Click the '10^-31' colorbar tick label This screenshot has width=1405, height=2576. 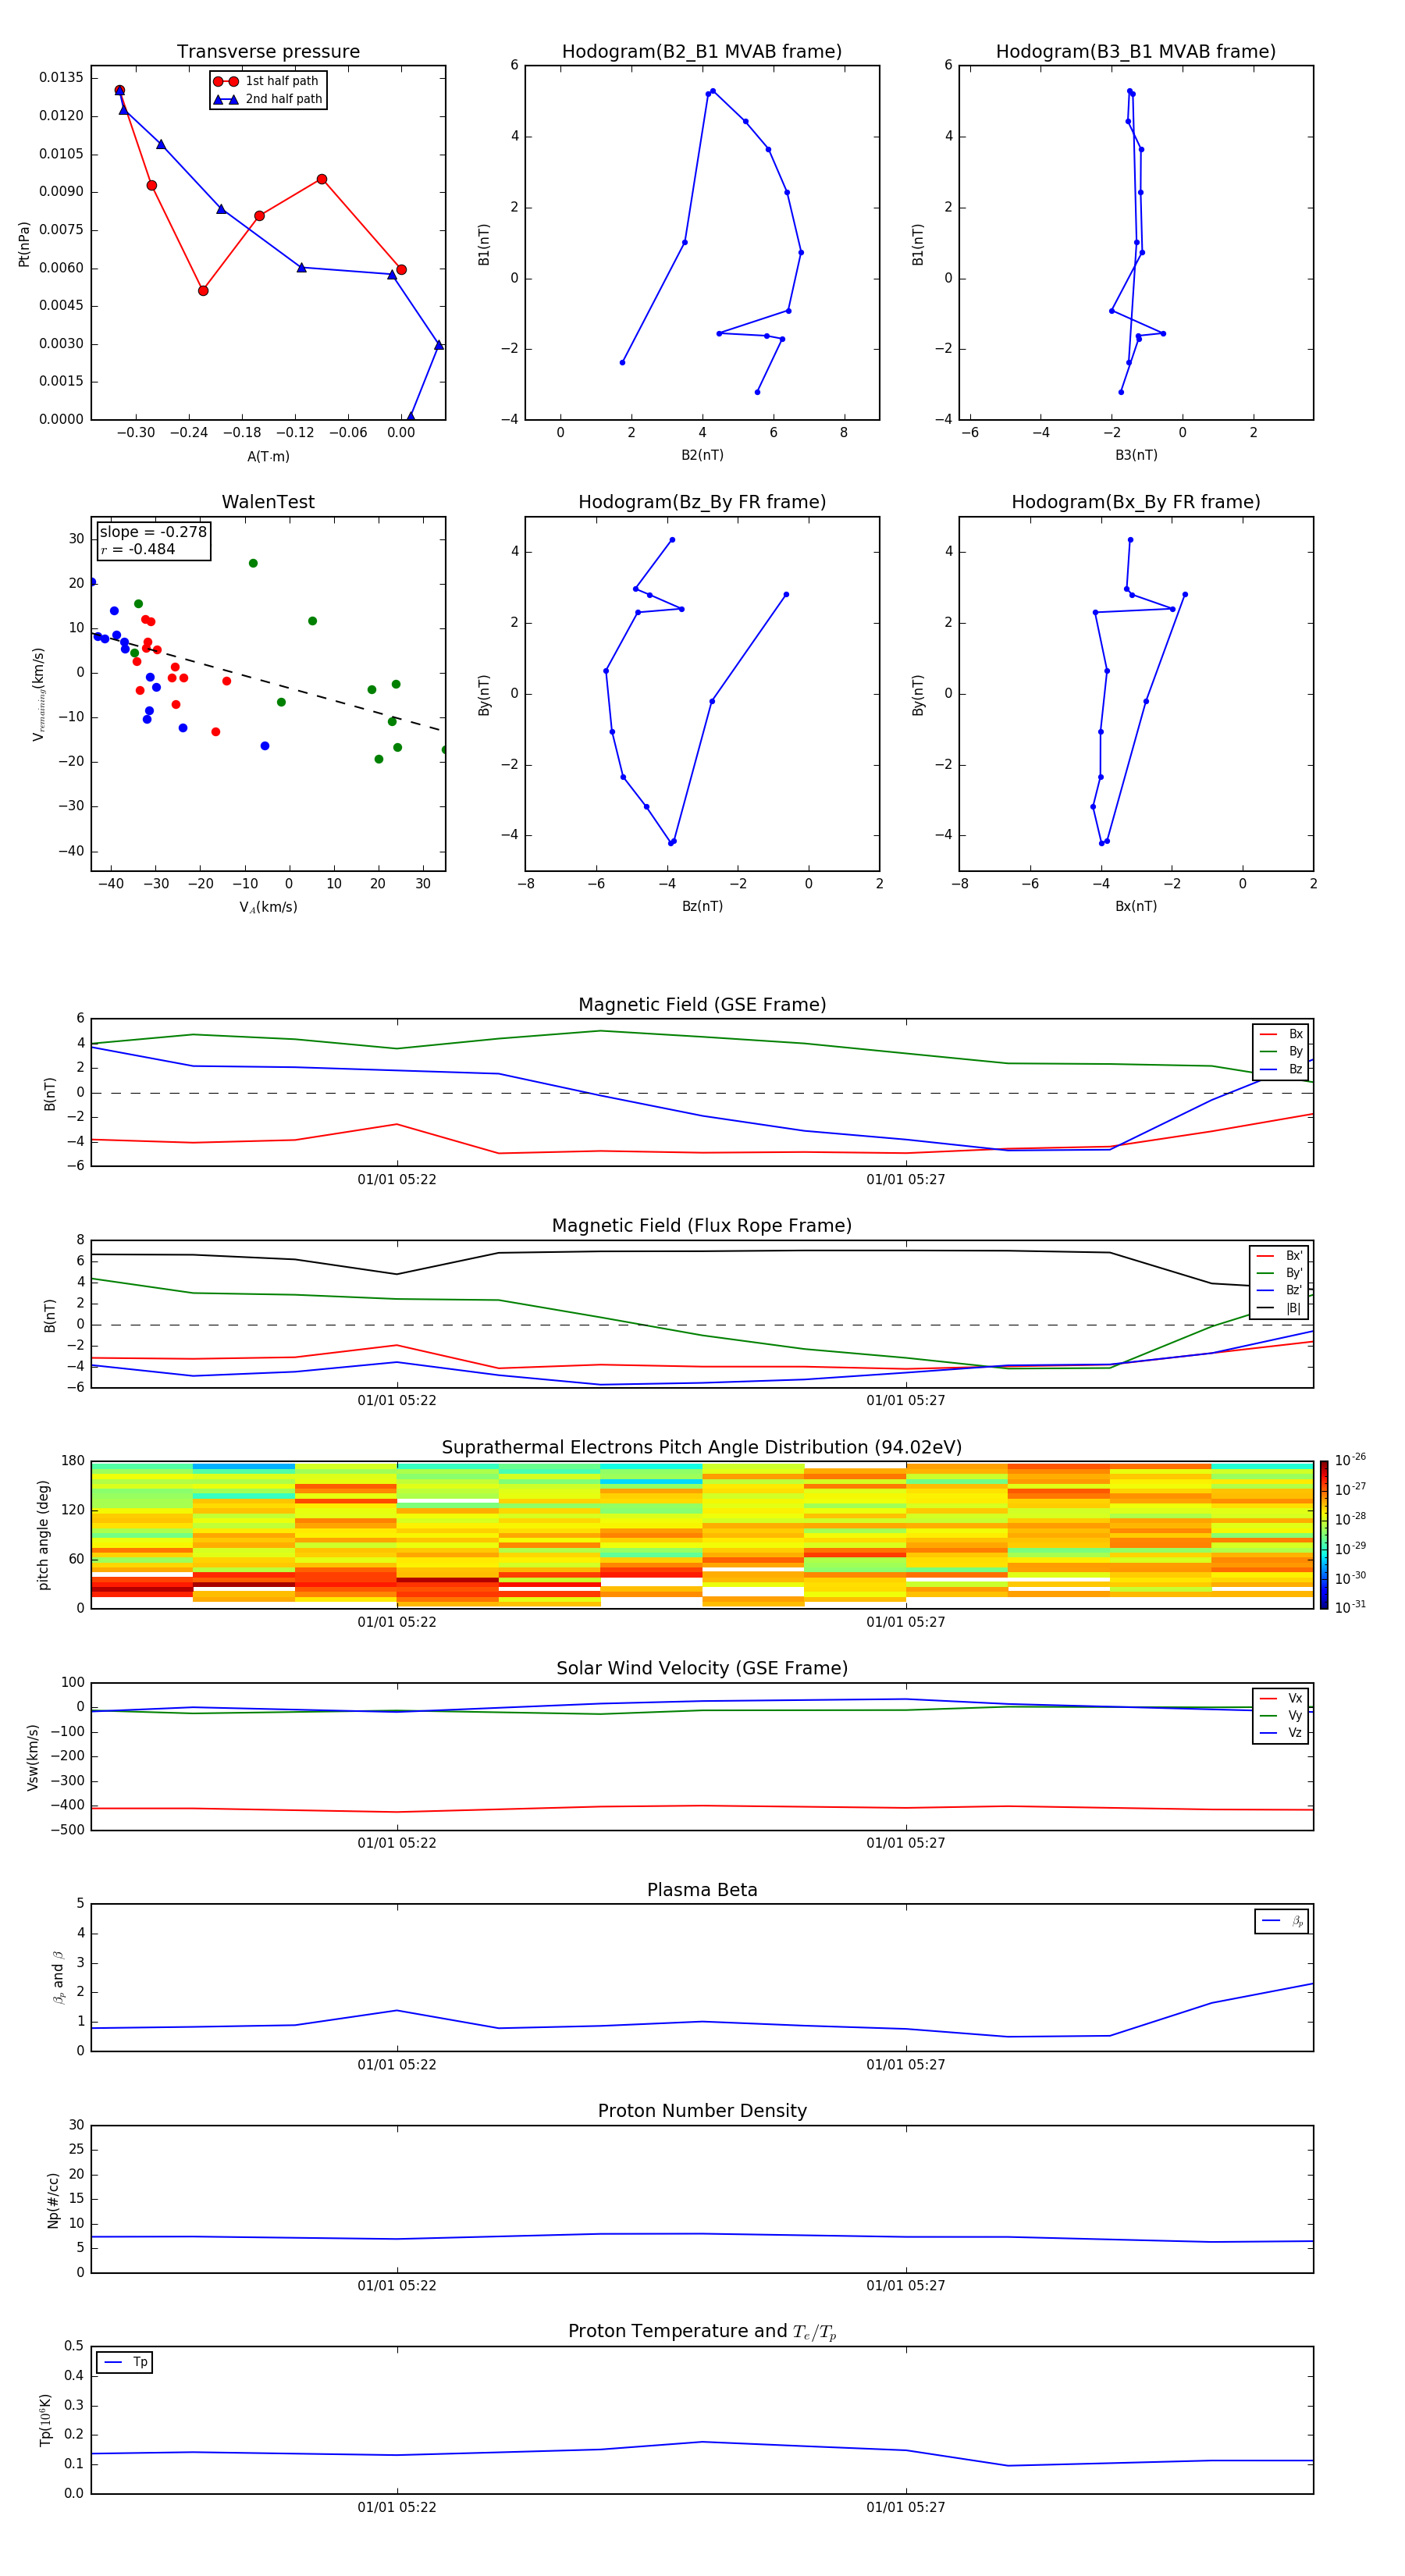1350,1607
